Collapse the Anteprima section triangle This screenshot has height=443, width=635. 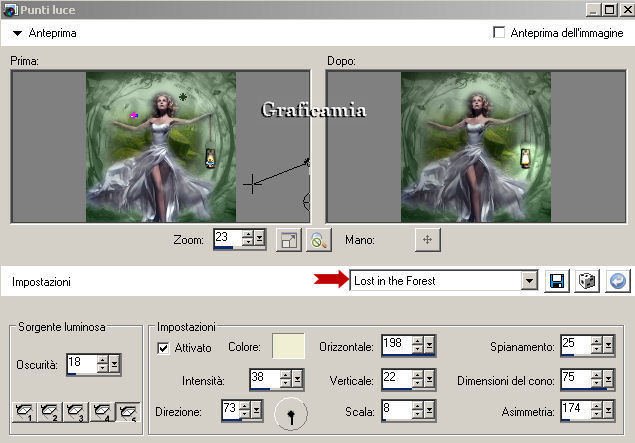17,33
